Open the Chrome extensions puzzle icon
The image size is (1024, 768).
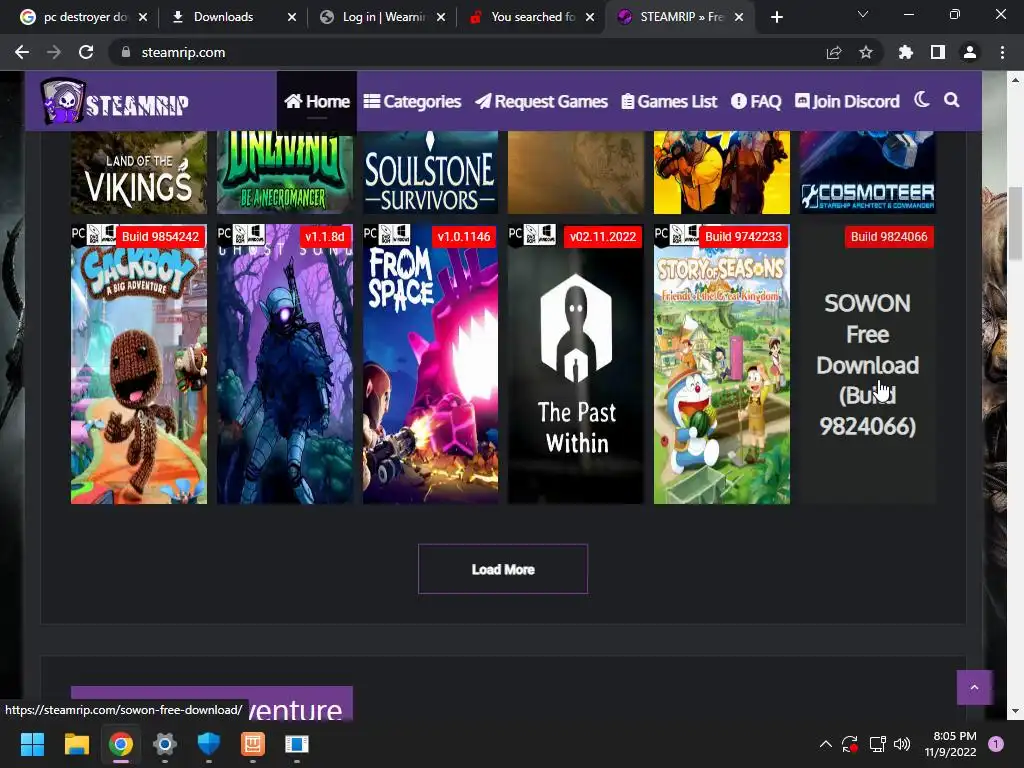tap(905, 52)
